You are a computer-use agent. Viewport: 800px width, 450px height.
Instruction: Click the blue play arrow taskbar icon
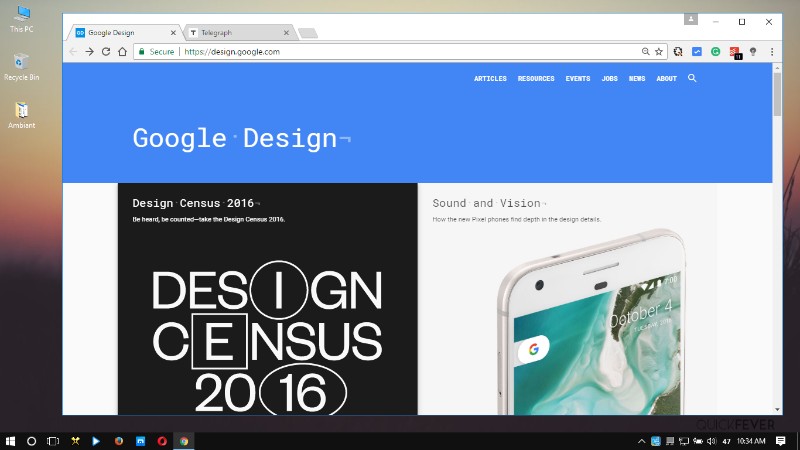(x=96, y=441)
